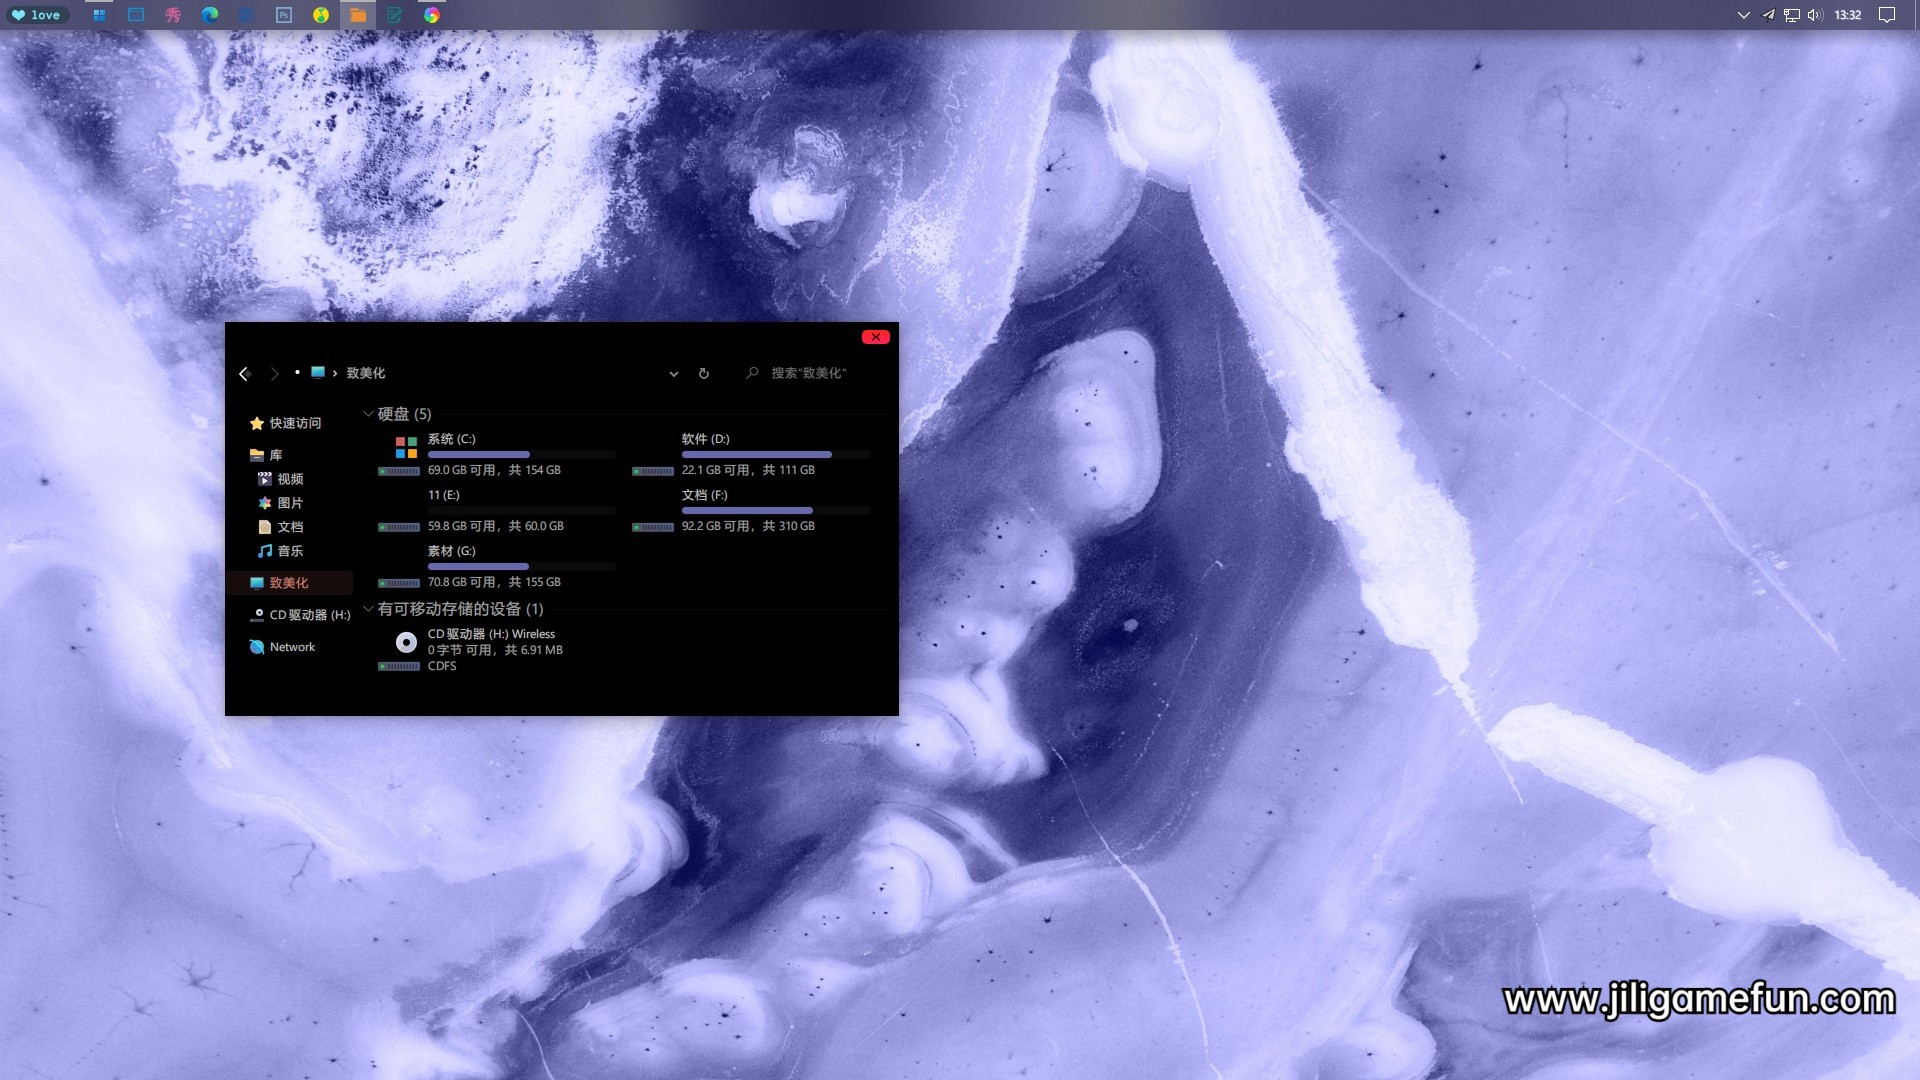Open Photoshop from the taskbar

click(x=284, y=15)
